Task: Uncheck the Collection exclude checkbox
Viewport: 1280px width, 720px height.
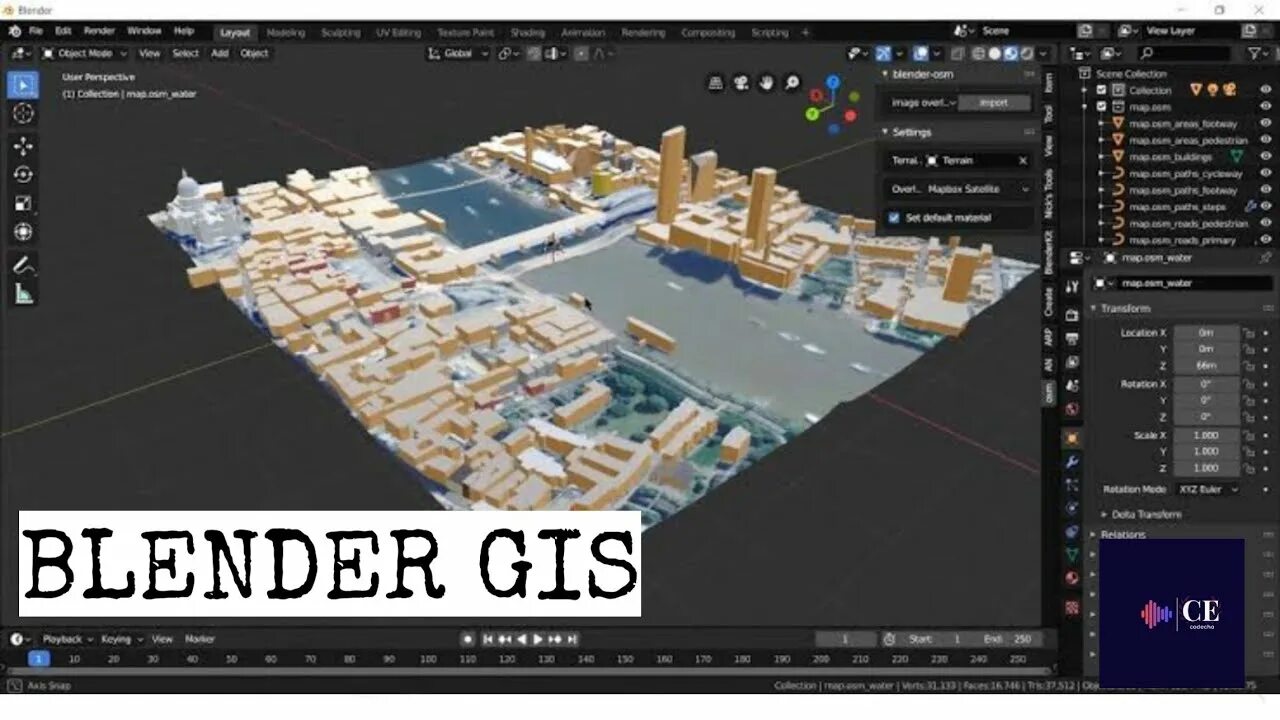Action: point(1101,90)
